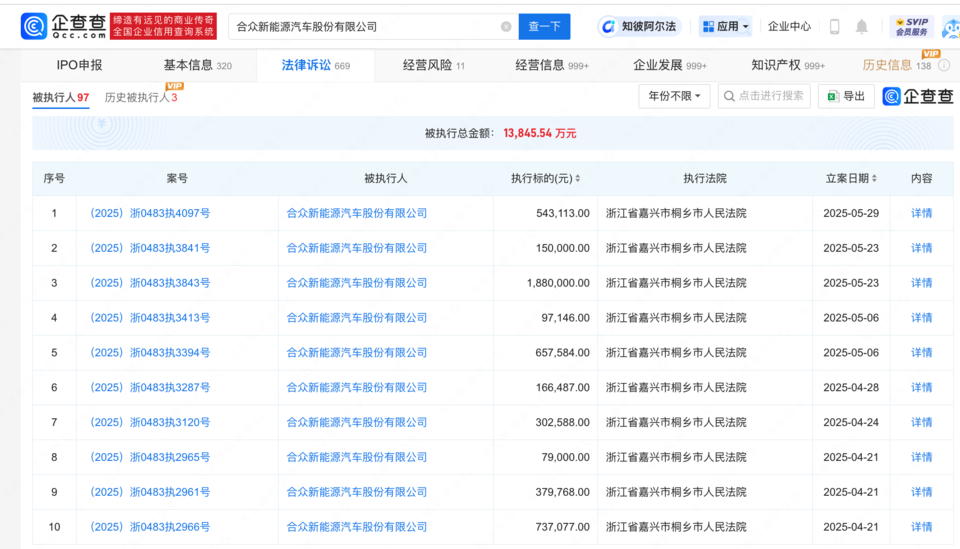Image resolution: width=960 pixels, height=549 pixels.
Task: Open 详情 for case 浙0483执2966号
Action: [921, 527]
